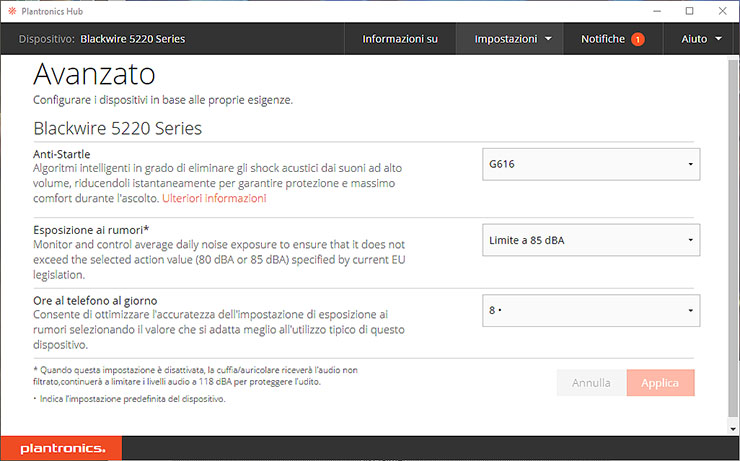Screen dimensions: 740x461
Task: Click the scrollbar up arrow
Action: coord(733,62)
